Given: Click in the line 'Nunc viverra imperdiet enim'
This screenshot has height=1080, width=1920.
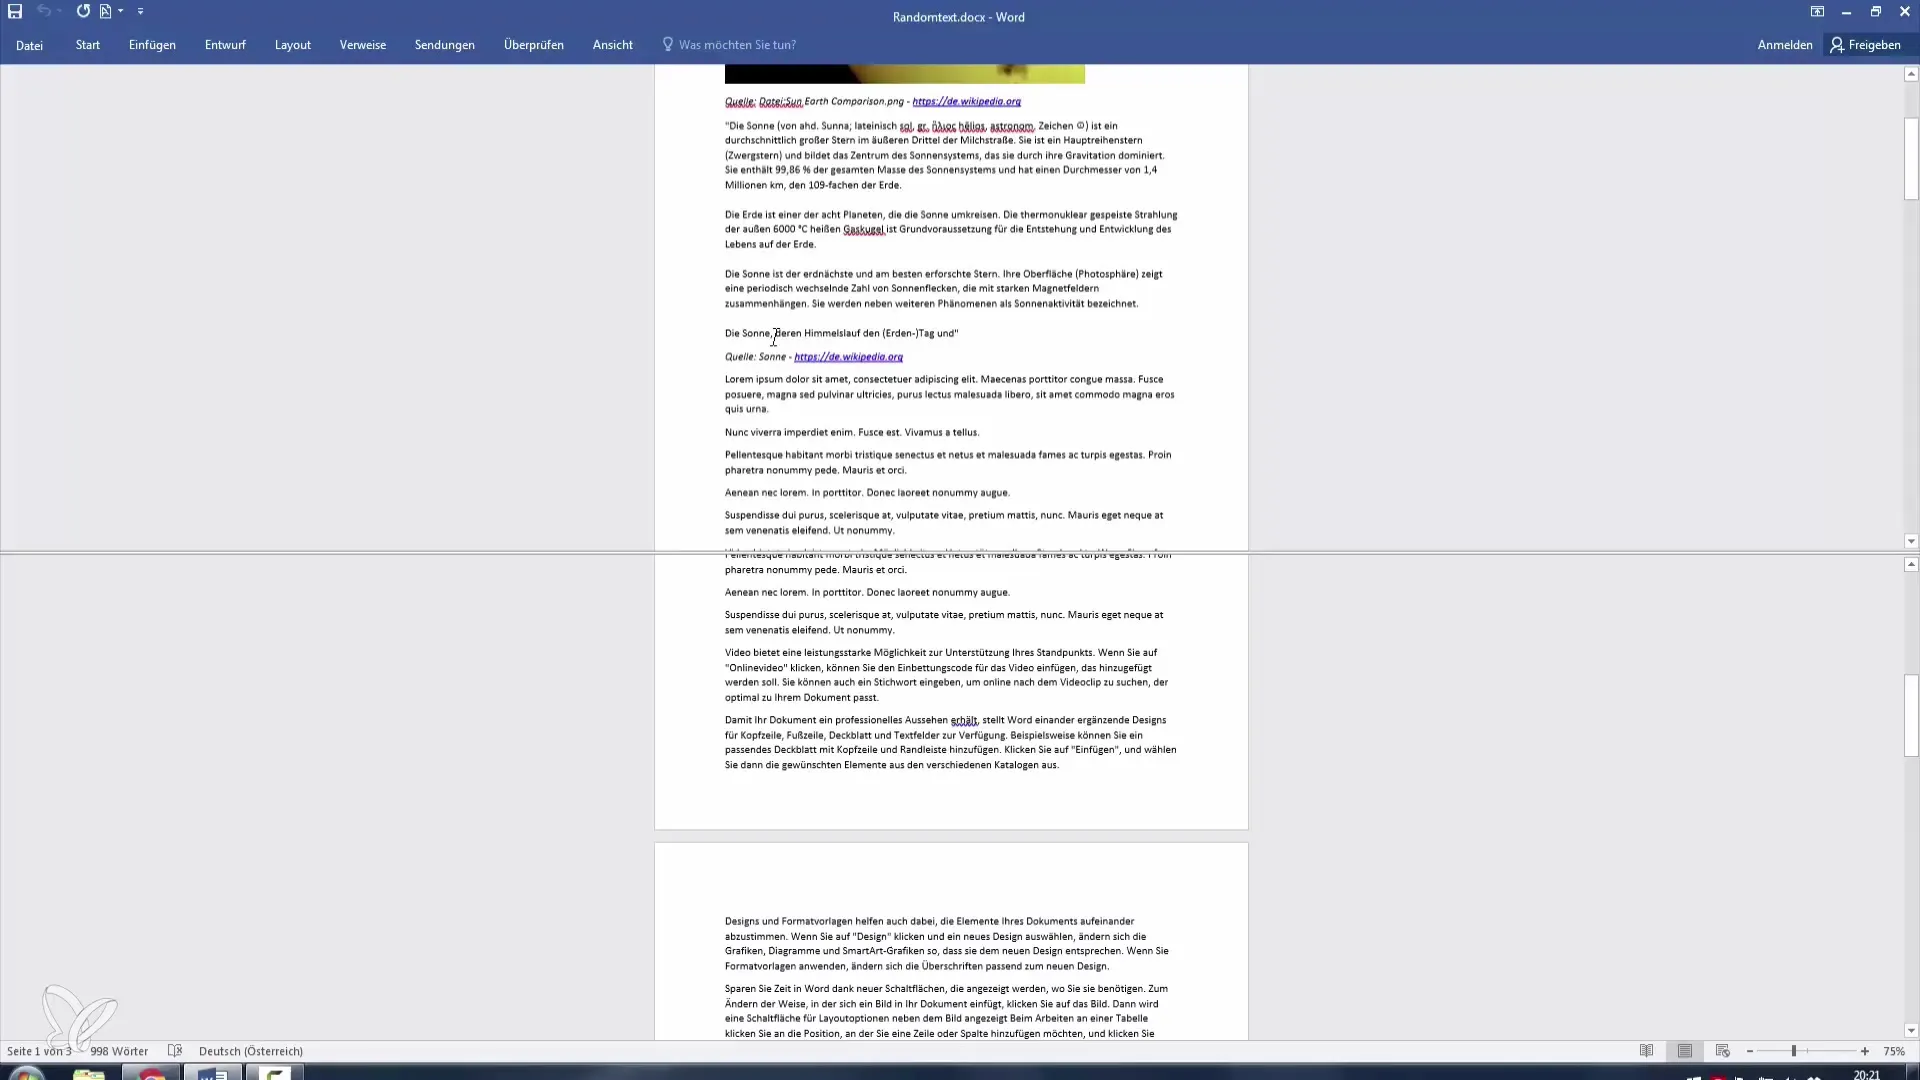Looking at the screenshot, I should click(x=852, y=432).
